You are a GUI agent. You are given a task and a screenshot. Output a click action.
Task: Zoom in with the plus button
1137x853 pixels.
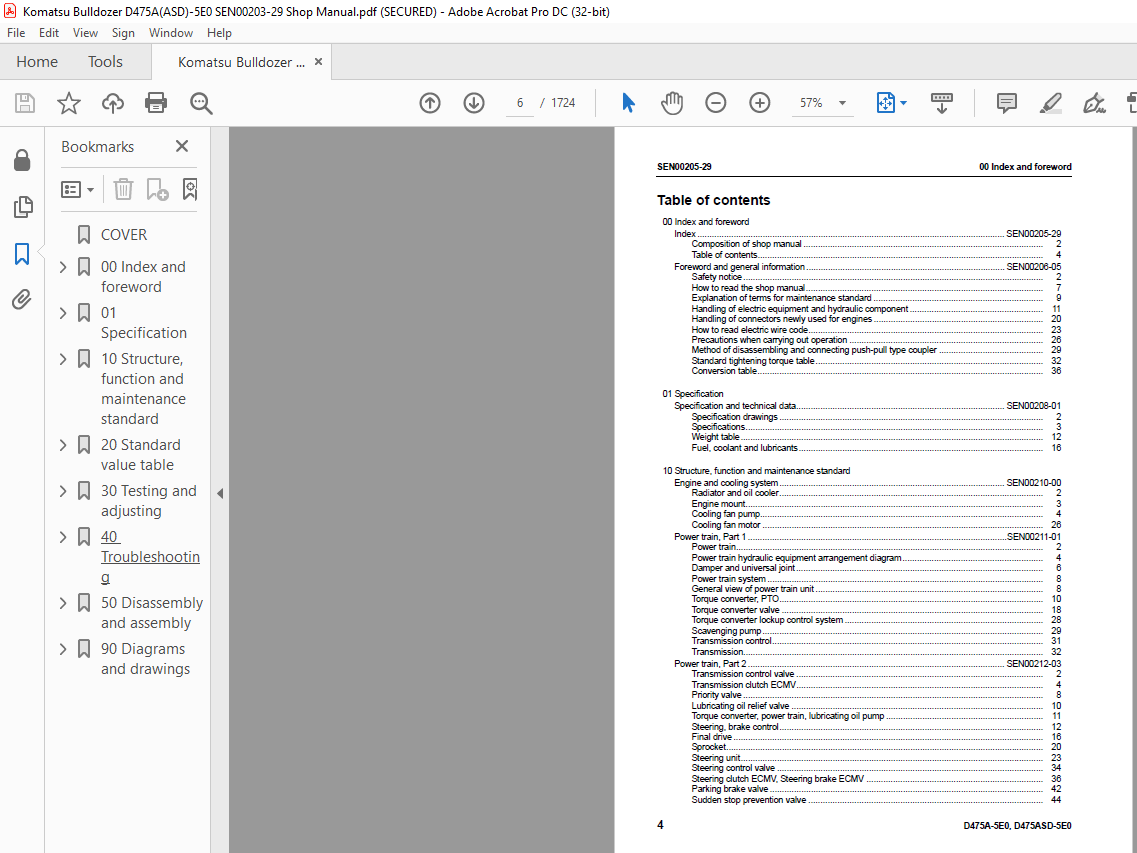click(x=759, y=103)
